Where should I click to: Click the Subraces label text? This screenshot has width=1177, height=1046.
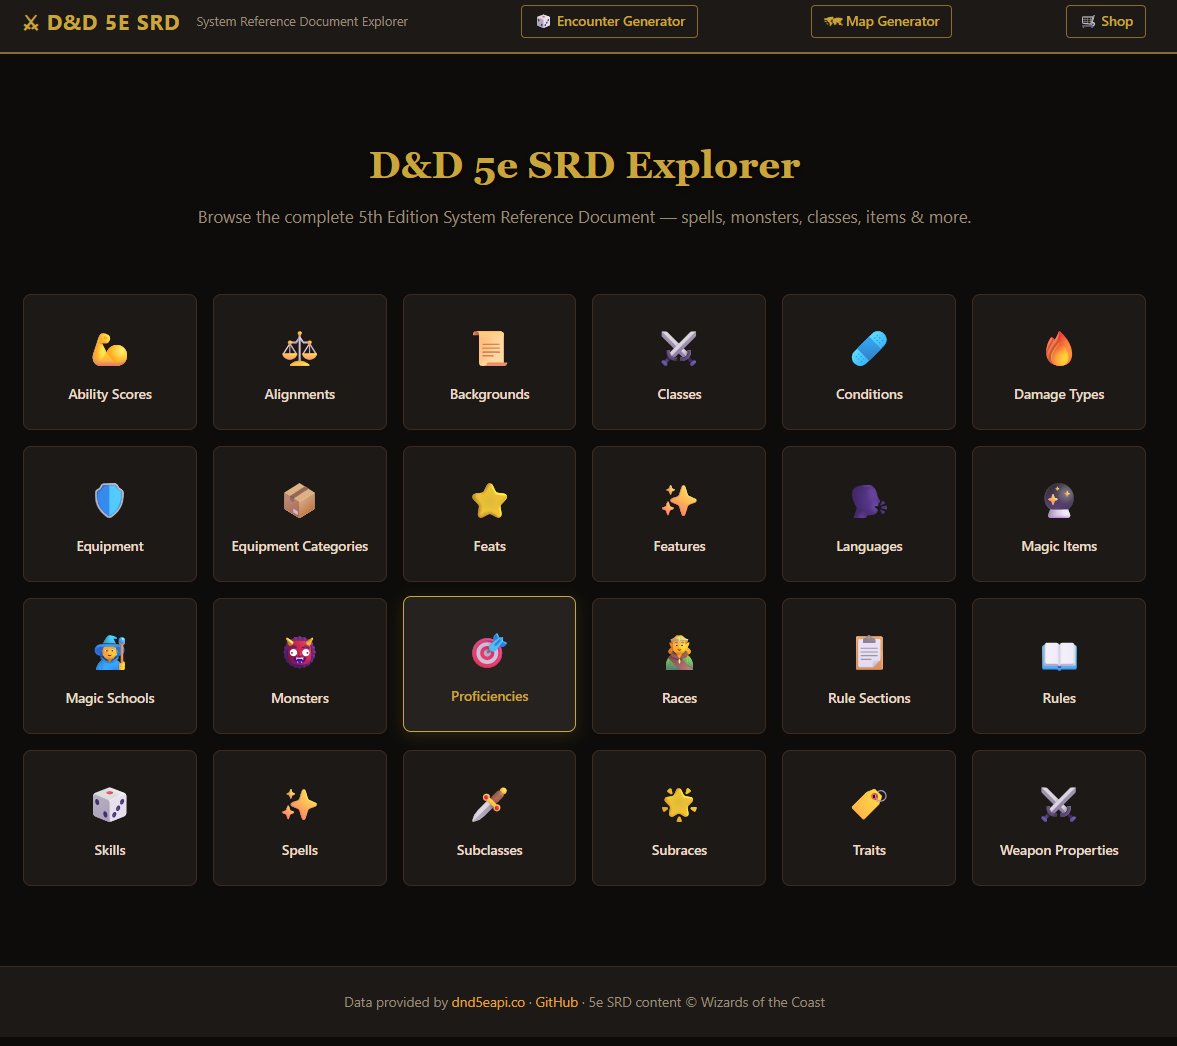click(679, 850)
